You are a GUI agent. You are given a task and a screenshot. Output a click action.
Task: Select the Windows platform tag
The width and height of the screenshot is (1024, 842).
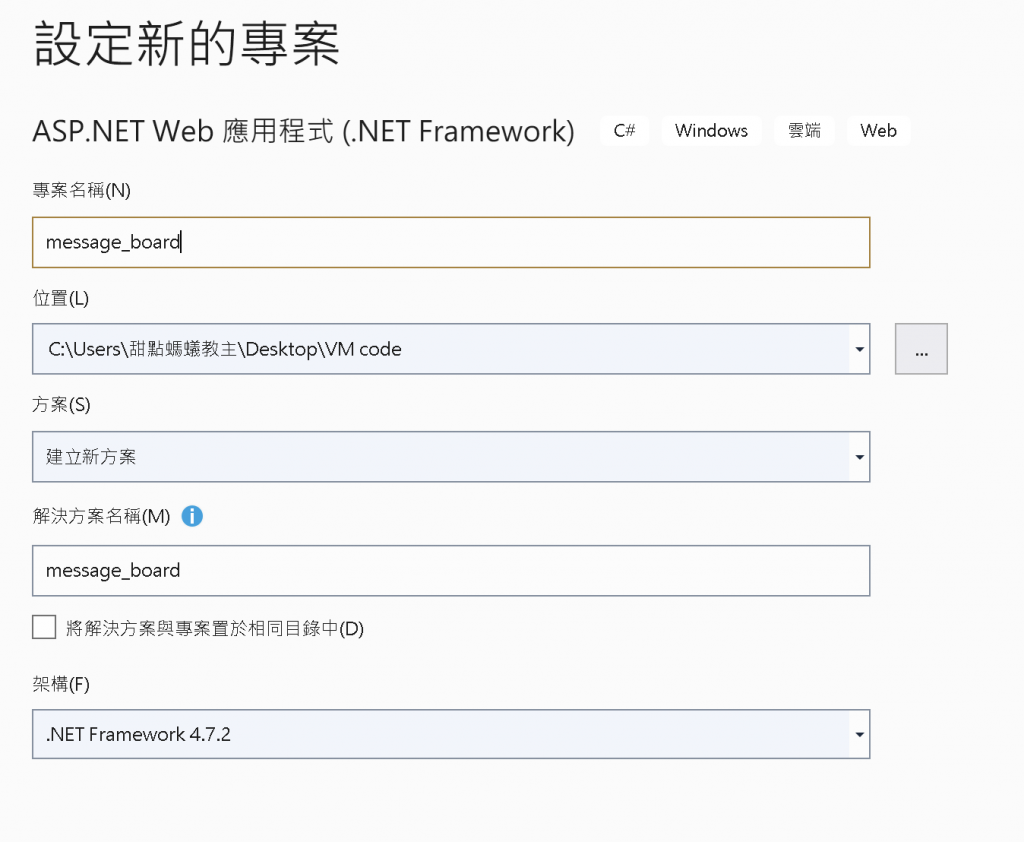click(711, 131)
